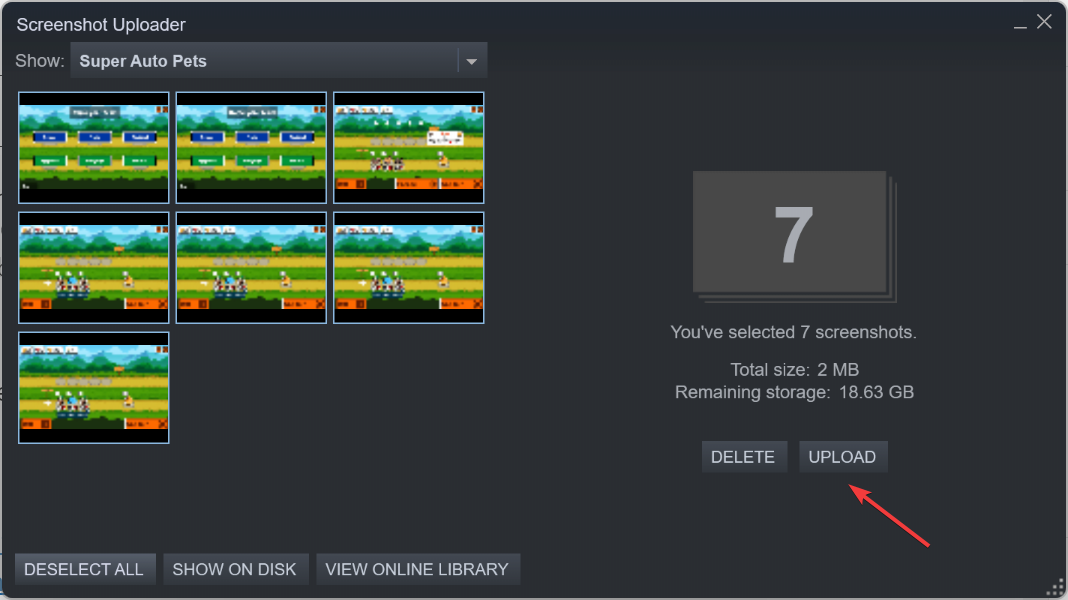
Task: Click the "Show:" label
Action: tap(40, 61)
